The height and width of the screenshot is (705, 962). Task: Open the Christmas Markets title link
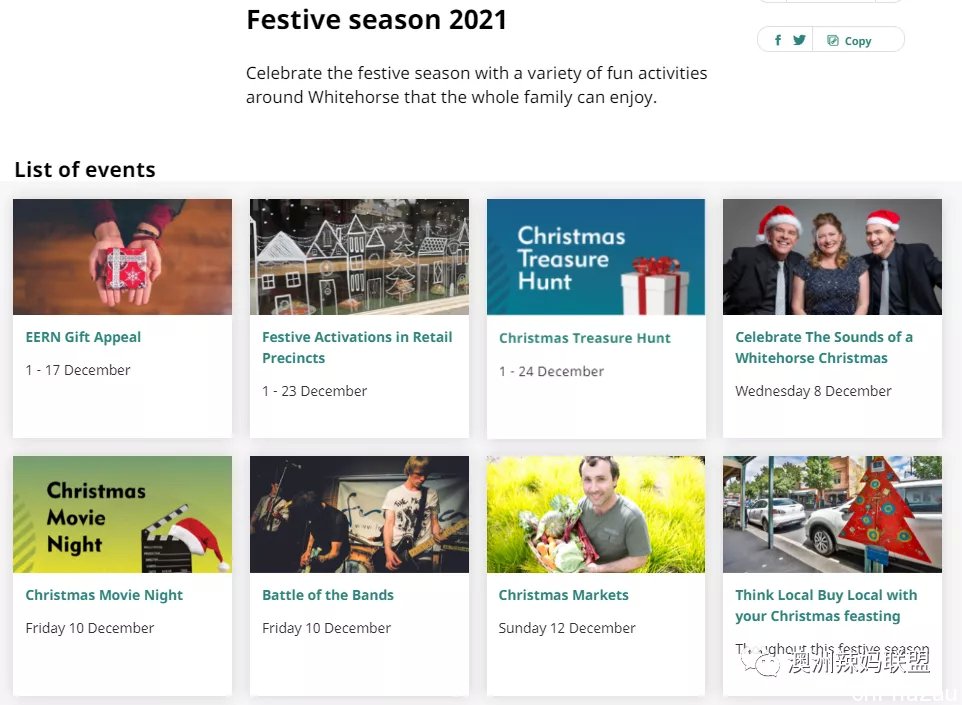[x=563, y=595]
